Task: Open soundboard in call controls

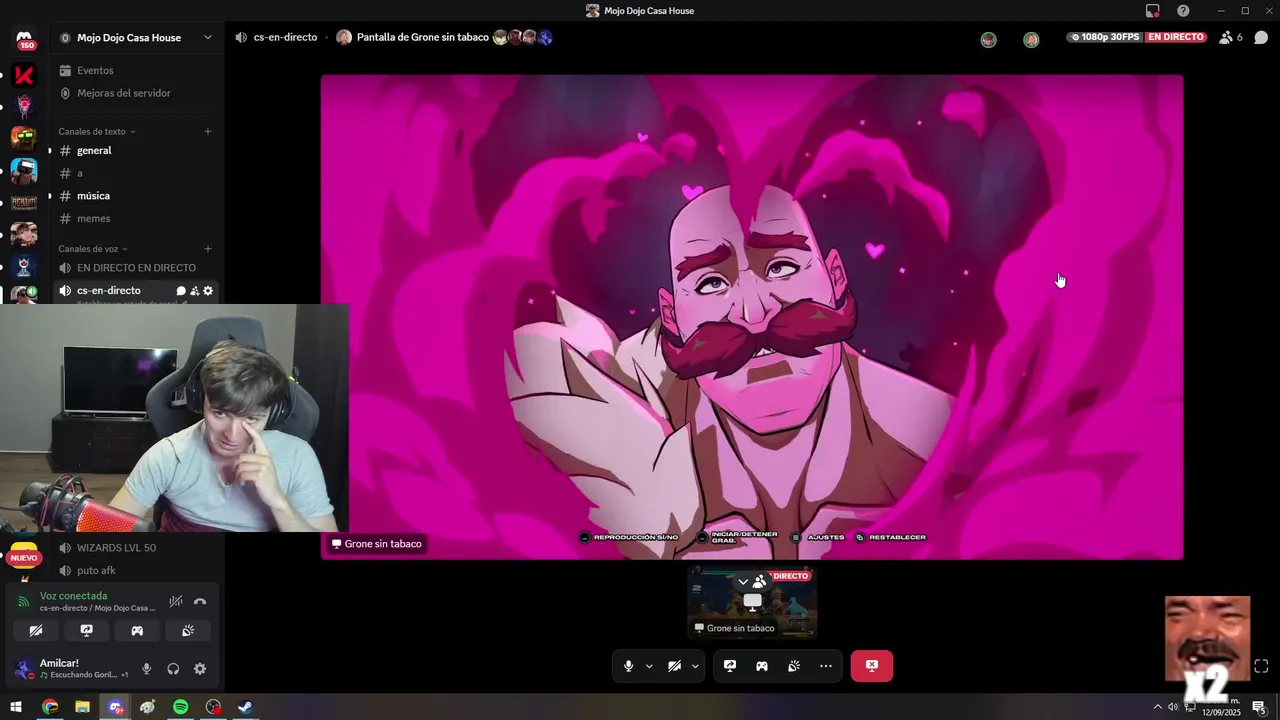Action: coord(794,666)
